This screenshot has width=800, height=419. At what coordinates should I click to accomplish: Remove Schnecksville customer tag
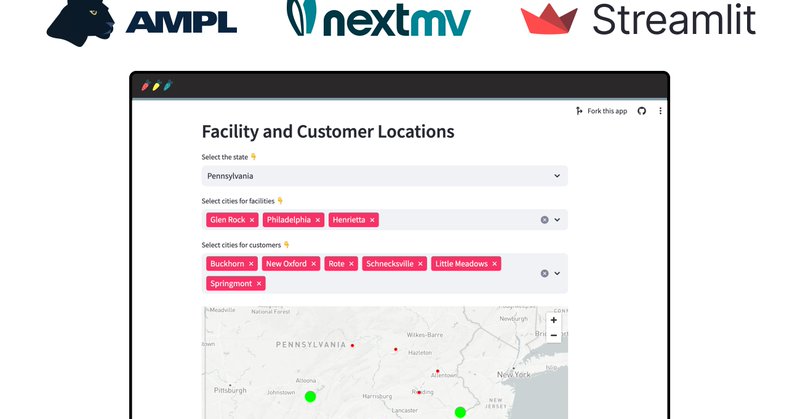tap(420, 264)
